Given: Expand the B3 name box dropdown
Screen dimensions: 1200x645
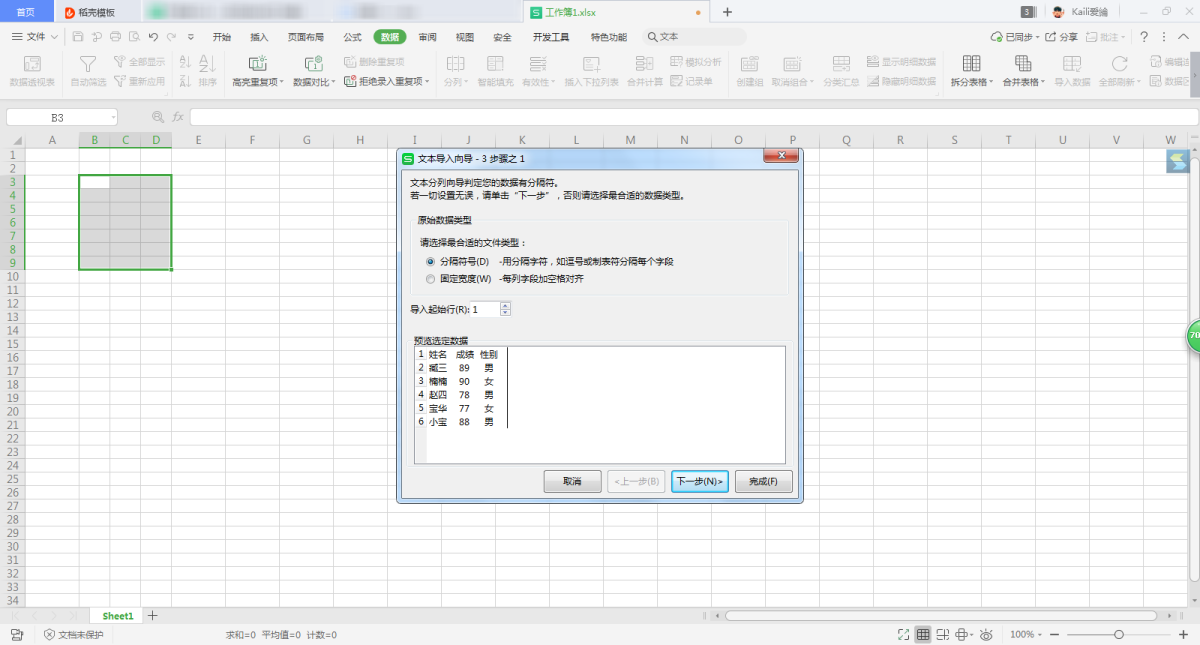Looking at the screenshot, I should coord(112,117).
